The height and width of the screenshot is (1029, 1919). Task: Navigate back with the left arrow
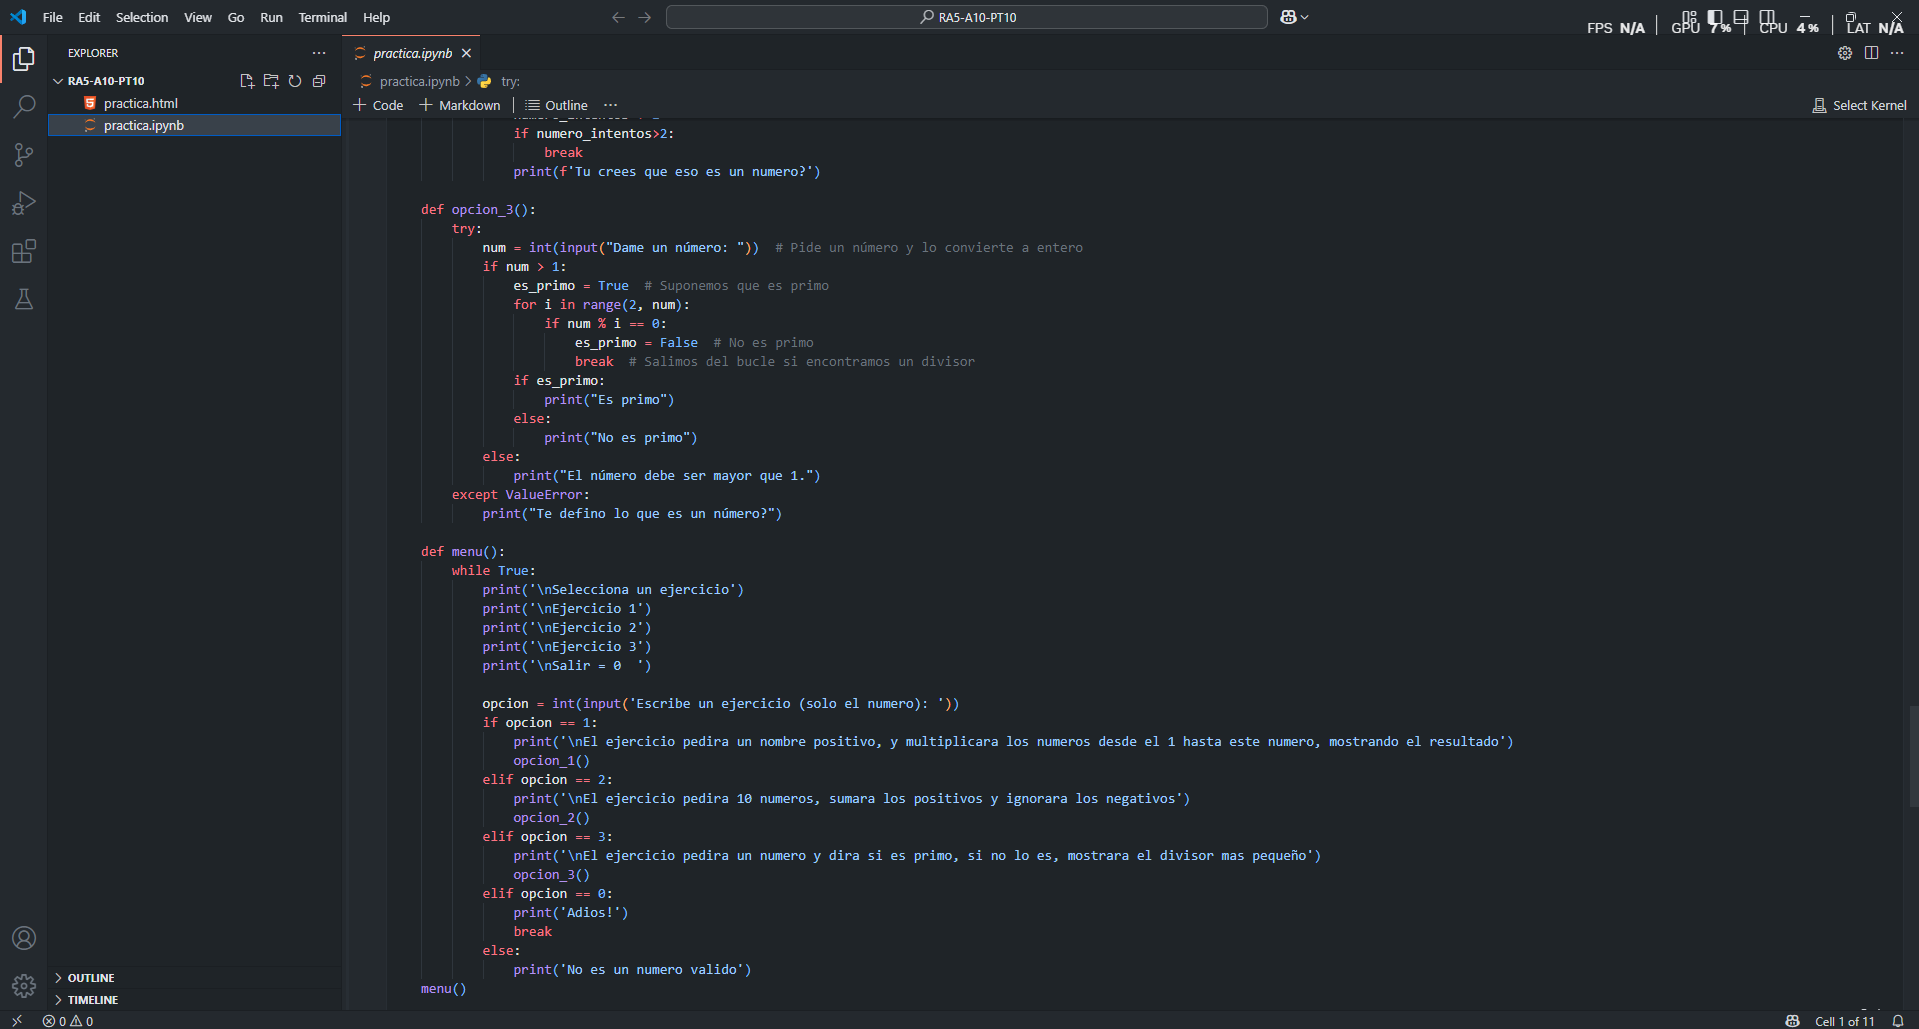coord(618,17)
